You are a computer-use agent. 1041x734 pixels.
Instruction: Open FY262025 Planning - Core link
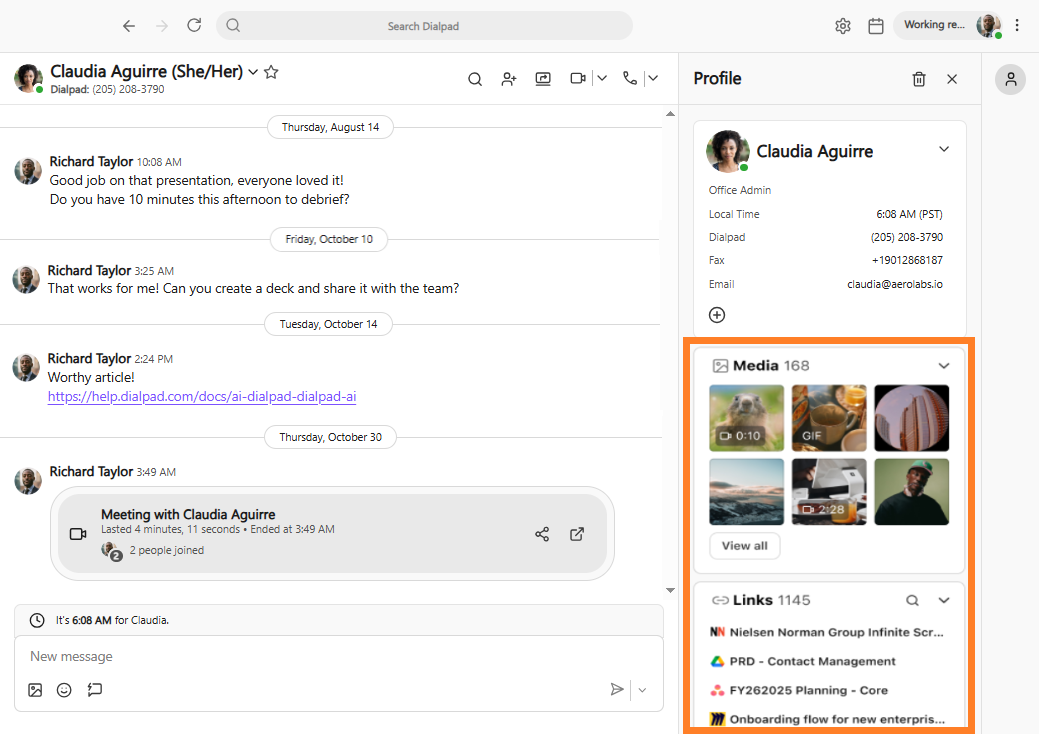[799, 690]
